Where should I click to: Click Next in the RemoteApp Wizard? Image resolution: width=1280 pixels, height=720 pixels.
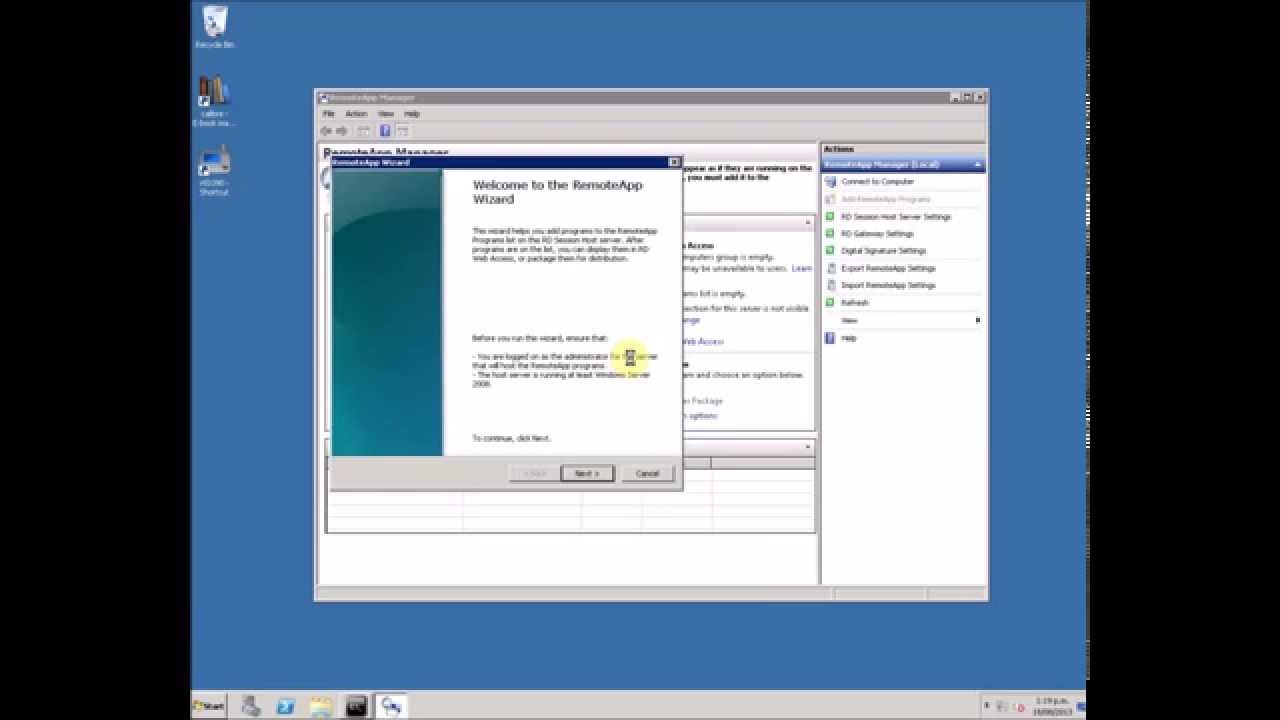tap(587, 473)
